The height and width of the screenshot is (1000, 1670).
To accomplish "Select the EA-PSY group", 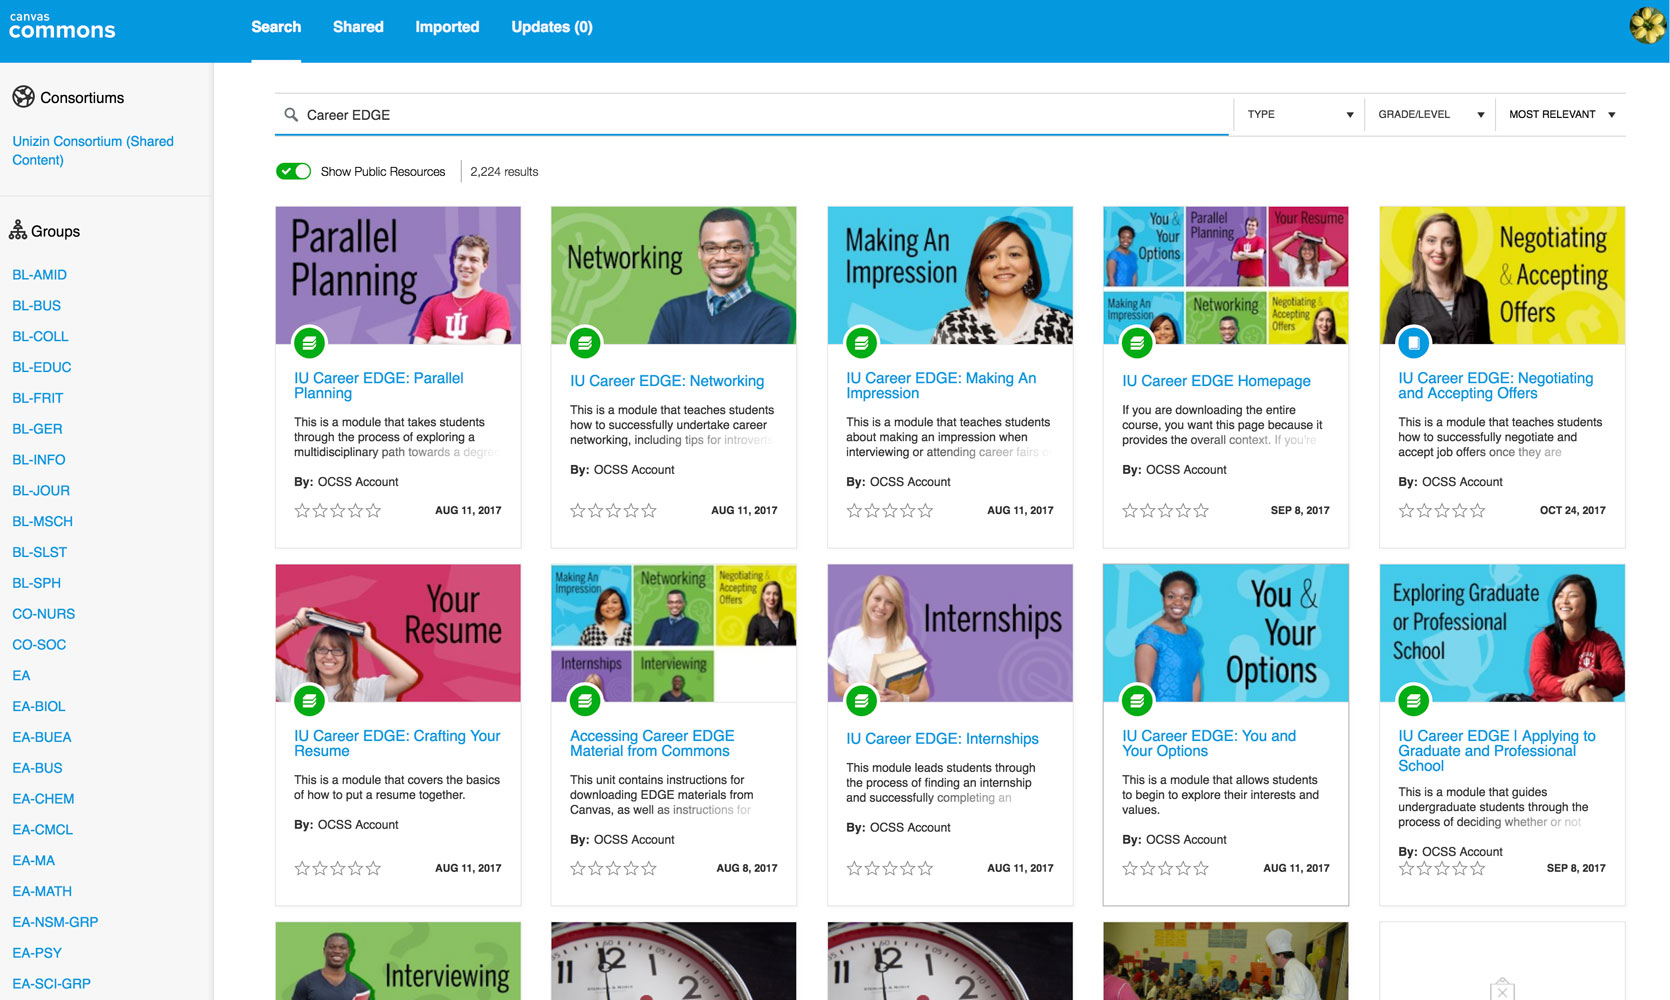I will [x=37, y=953].
